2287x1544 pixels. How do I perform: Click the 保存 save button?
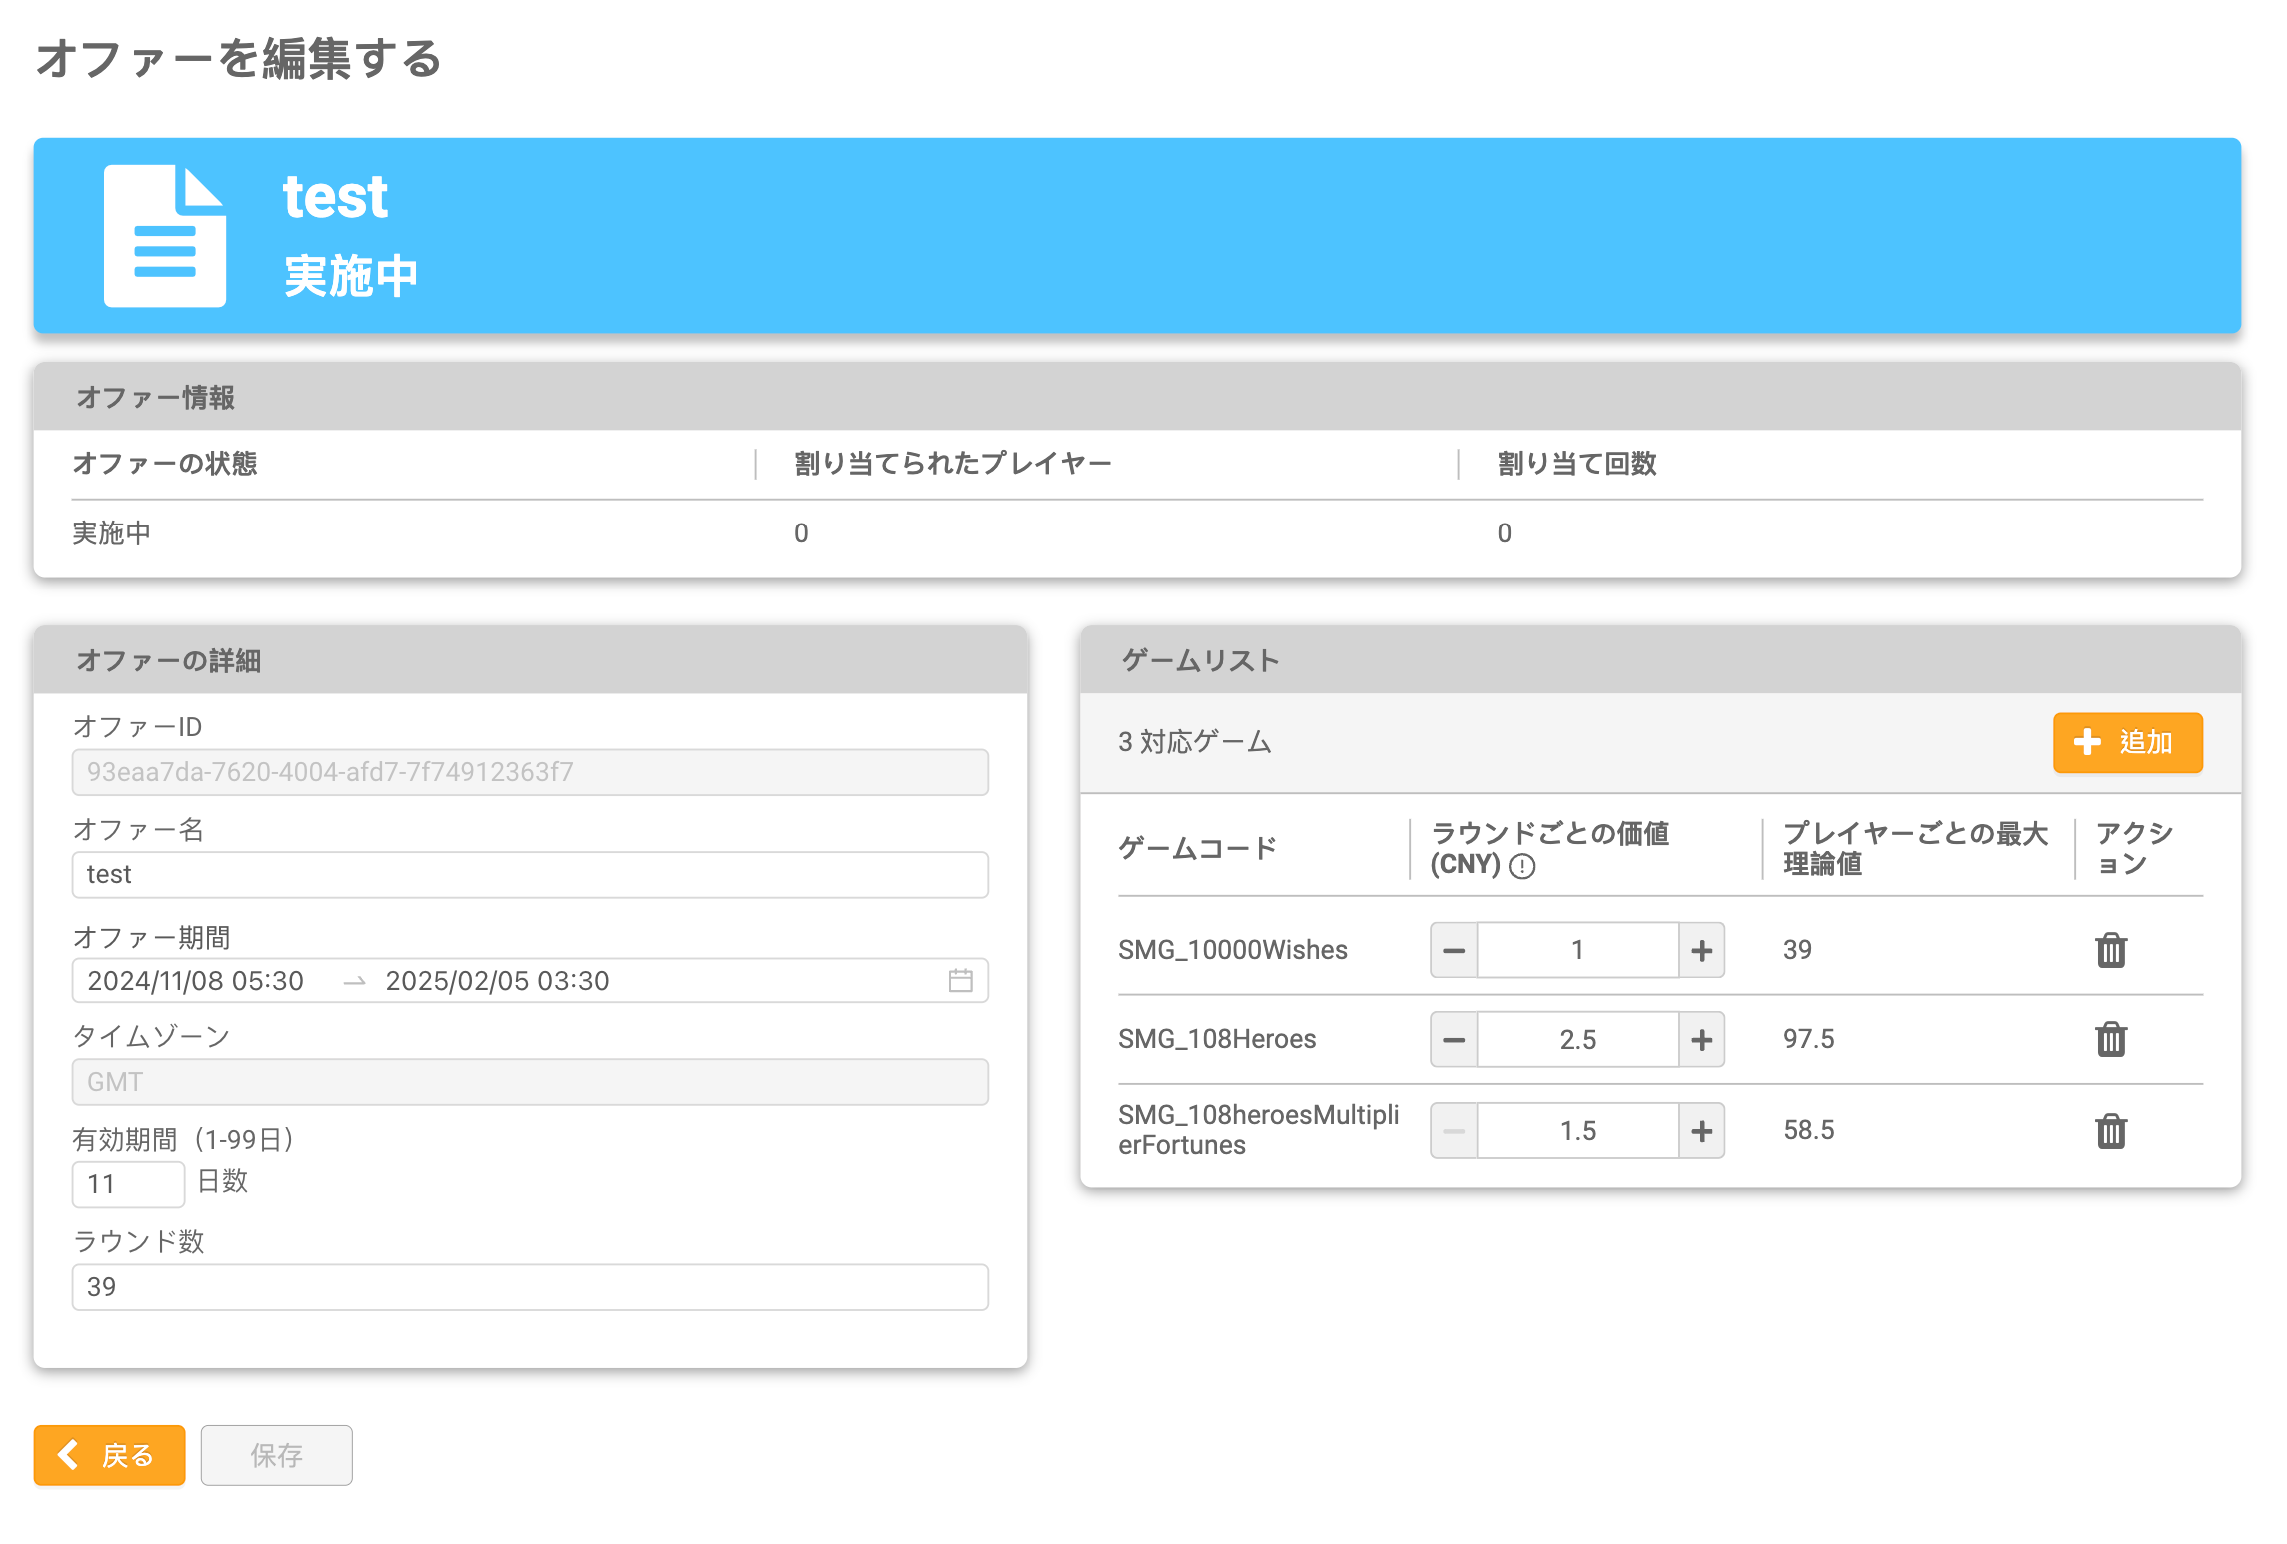(x=276, y=1455)
